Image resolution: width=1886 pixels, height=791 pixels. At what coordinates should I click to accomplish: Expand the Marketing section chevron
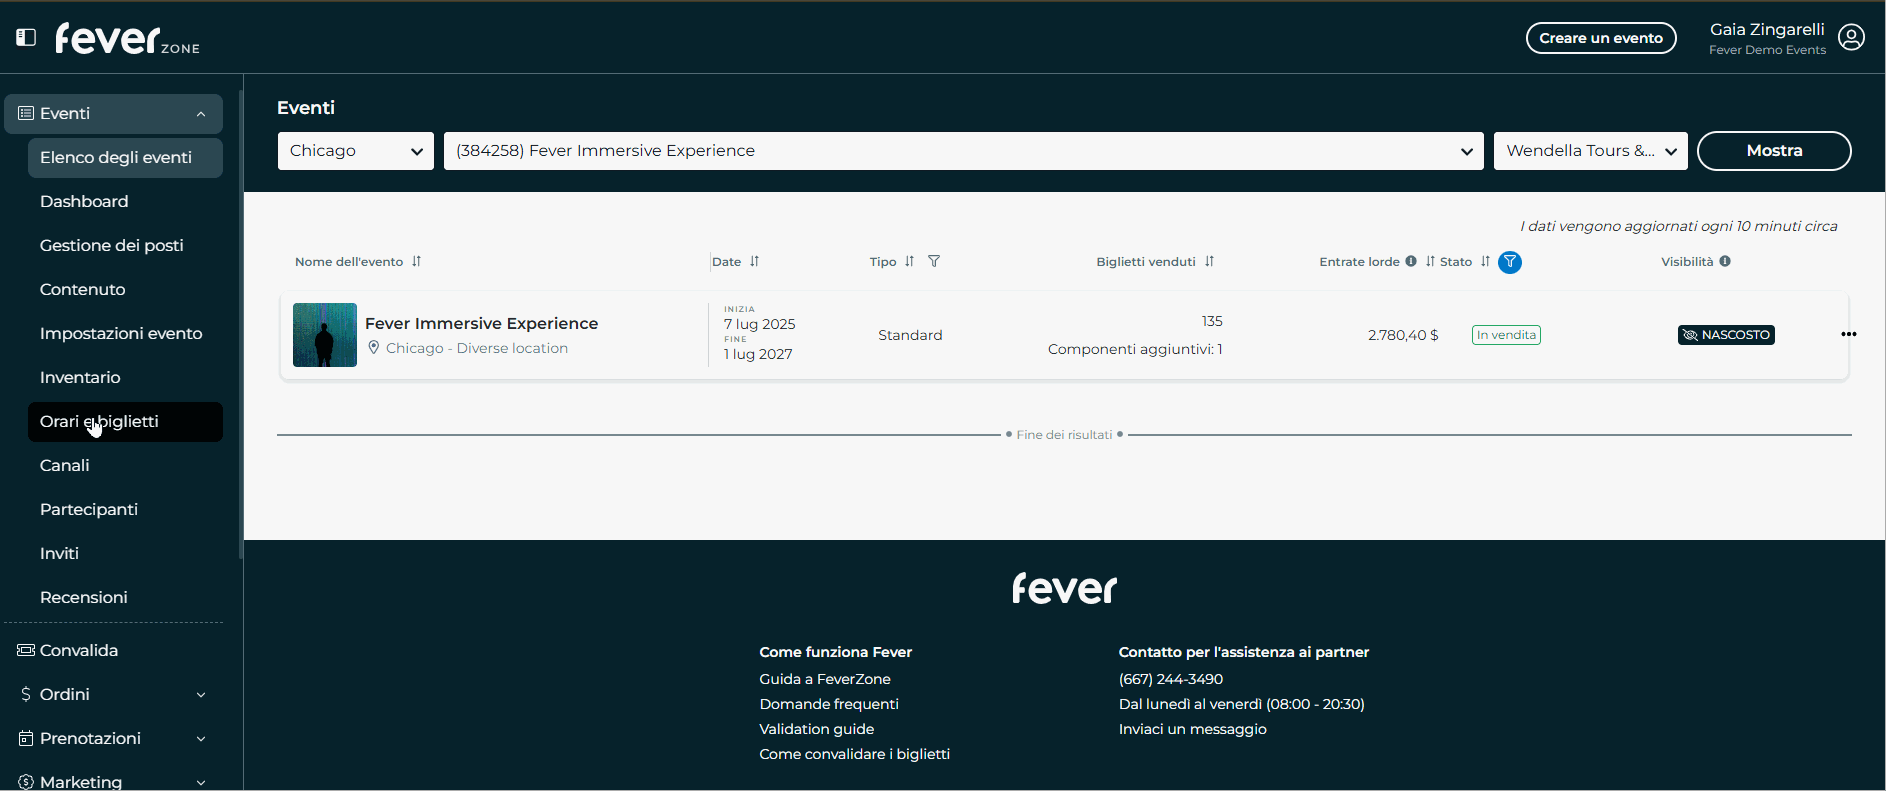(201, 783)
